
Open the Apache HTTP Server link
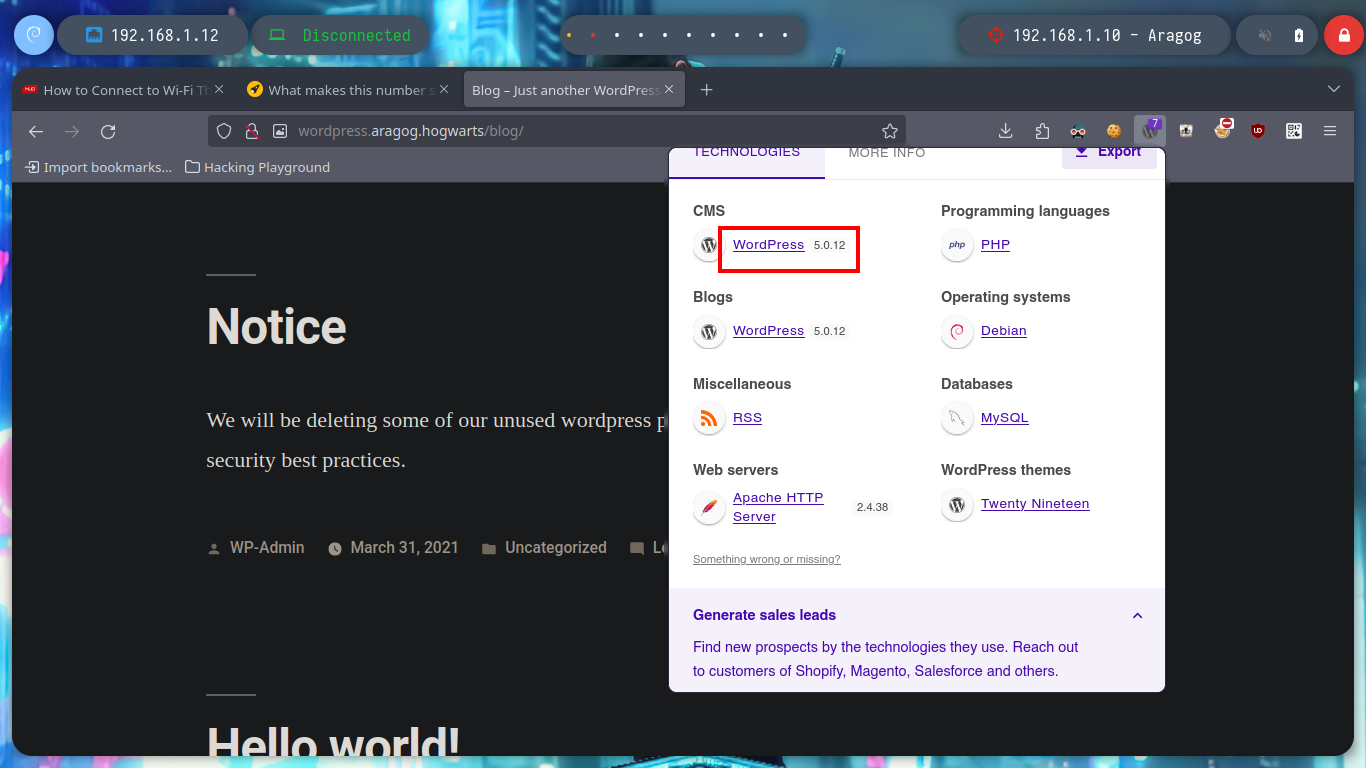(778, 507)
